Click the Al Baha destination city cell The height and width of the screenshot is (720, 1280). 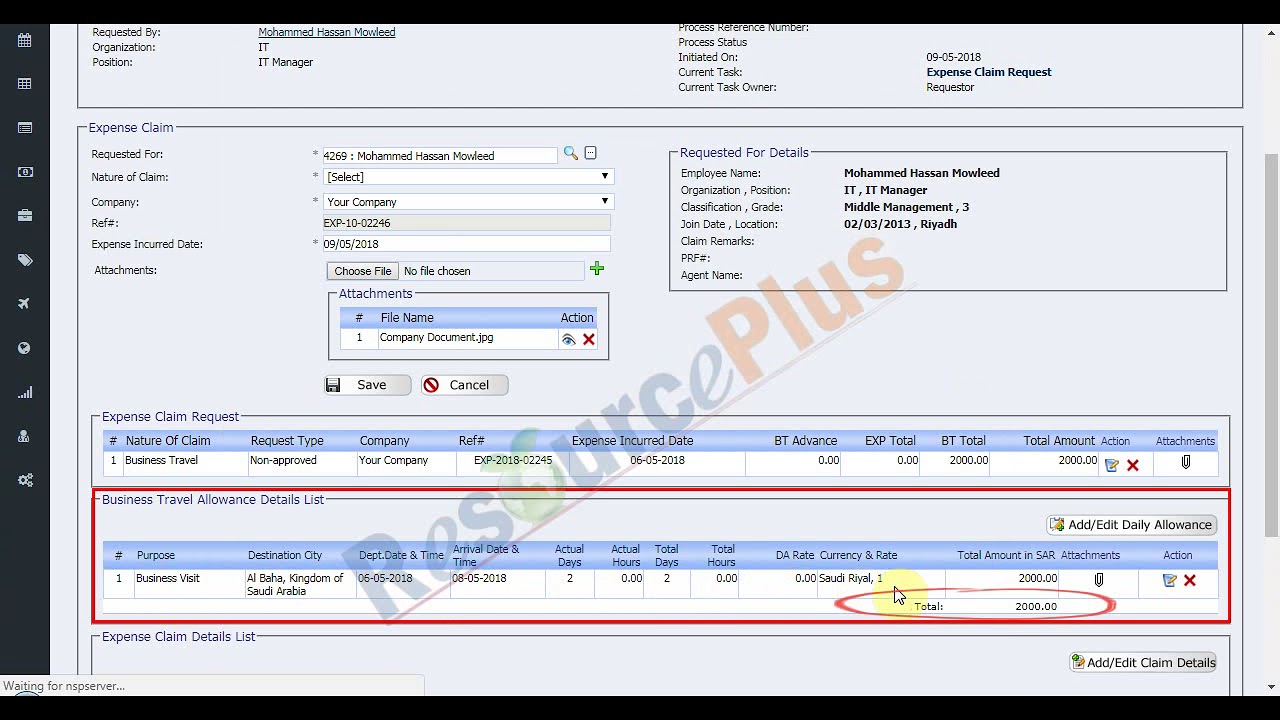coord(301,585)
